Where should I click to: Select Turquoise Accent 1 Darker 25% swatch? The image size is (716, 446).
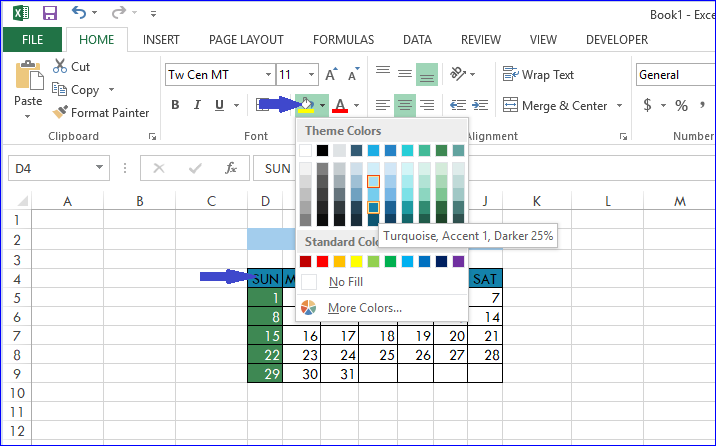374,208
